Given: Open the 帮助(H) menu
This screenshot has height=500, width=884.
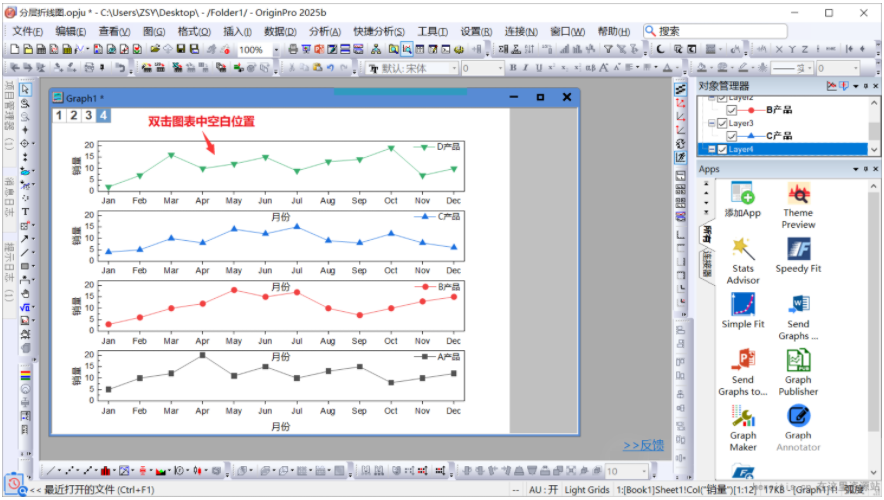Looking at the screenshot, I should point(613,32).
